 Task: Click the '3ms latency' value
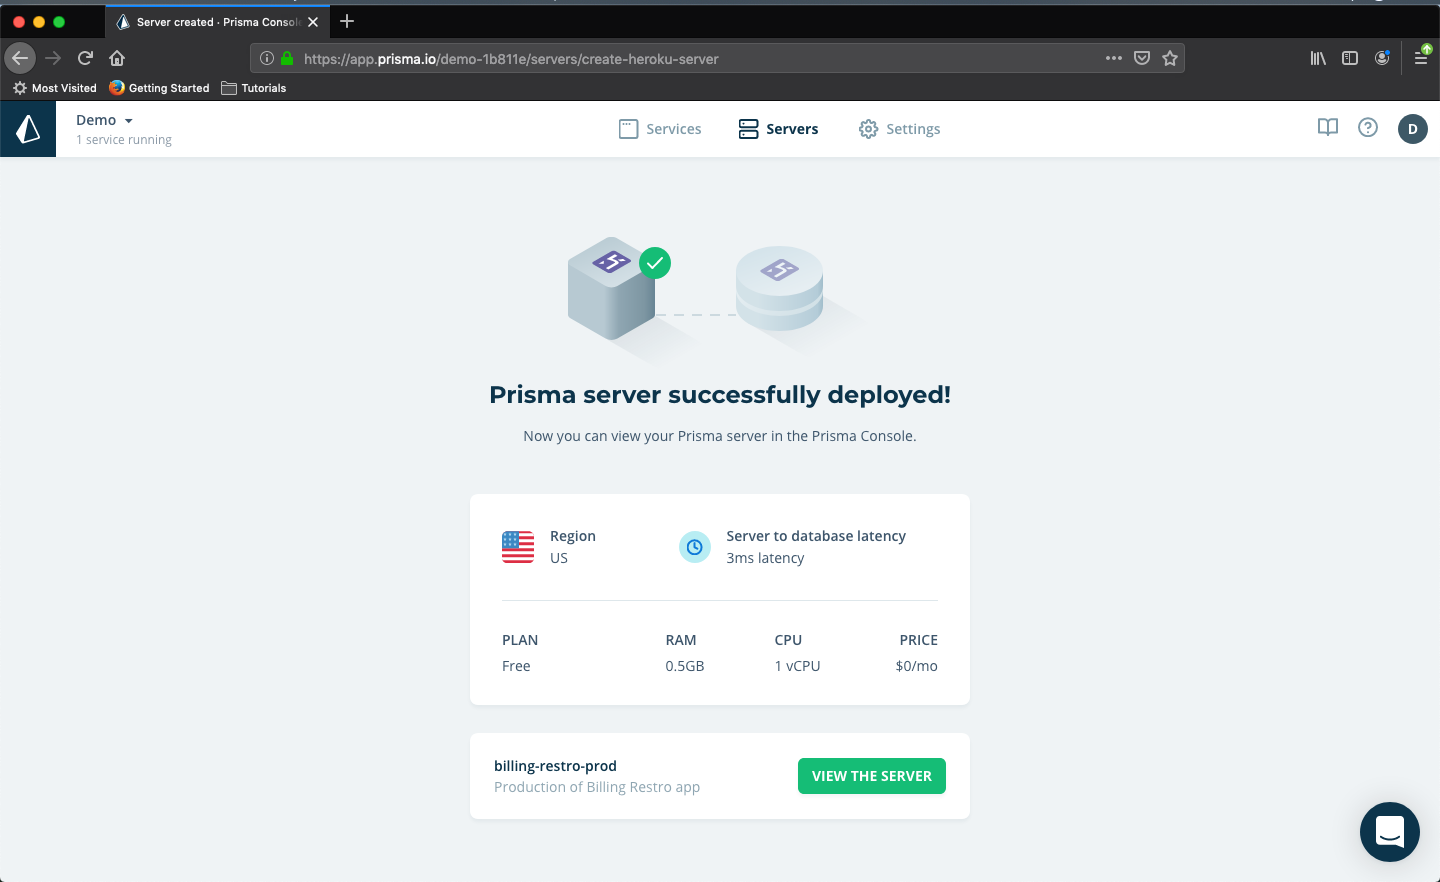[x=765, y=558]
